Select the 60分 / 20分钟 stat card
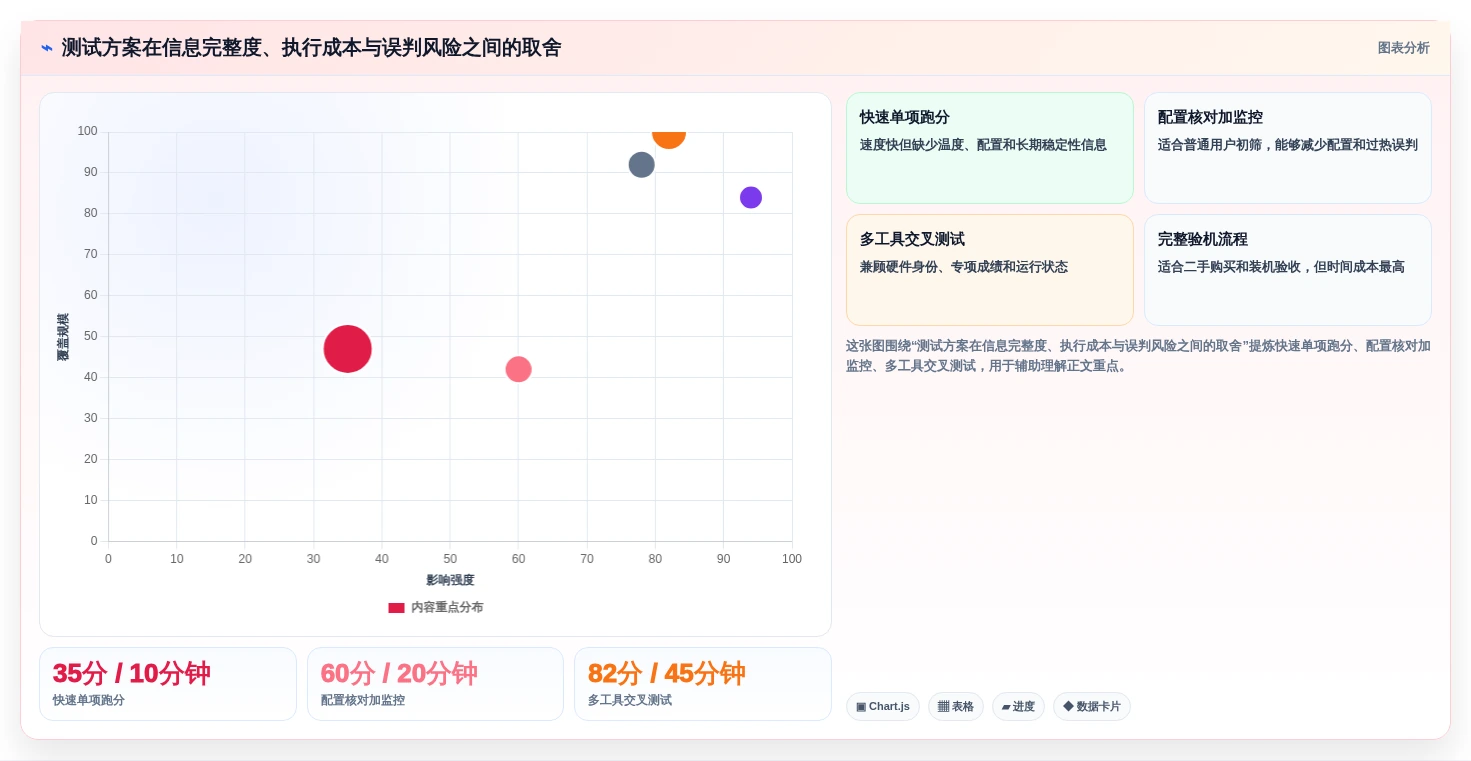Image resolution: width=1471 pixels, height=761 pixels. tap(435, 684)
